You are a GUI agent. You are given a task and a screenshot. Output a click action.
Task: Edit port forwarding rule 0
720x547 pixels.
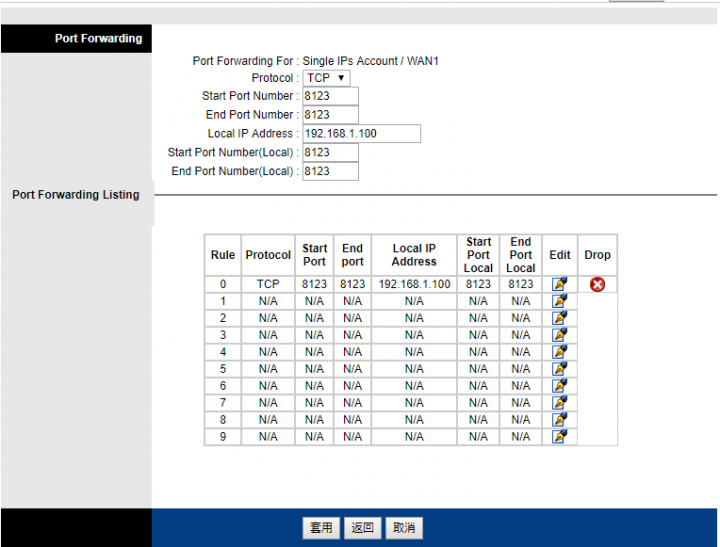pyautogui.click(x=559, y=284)
